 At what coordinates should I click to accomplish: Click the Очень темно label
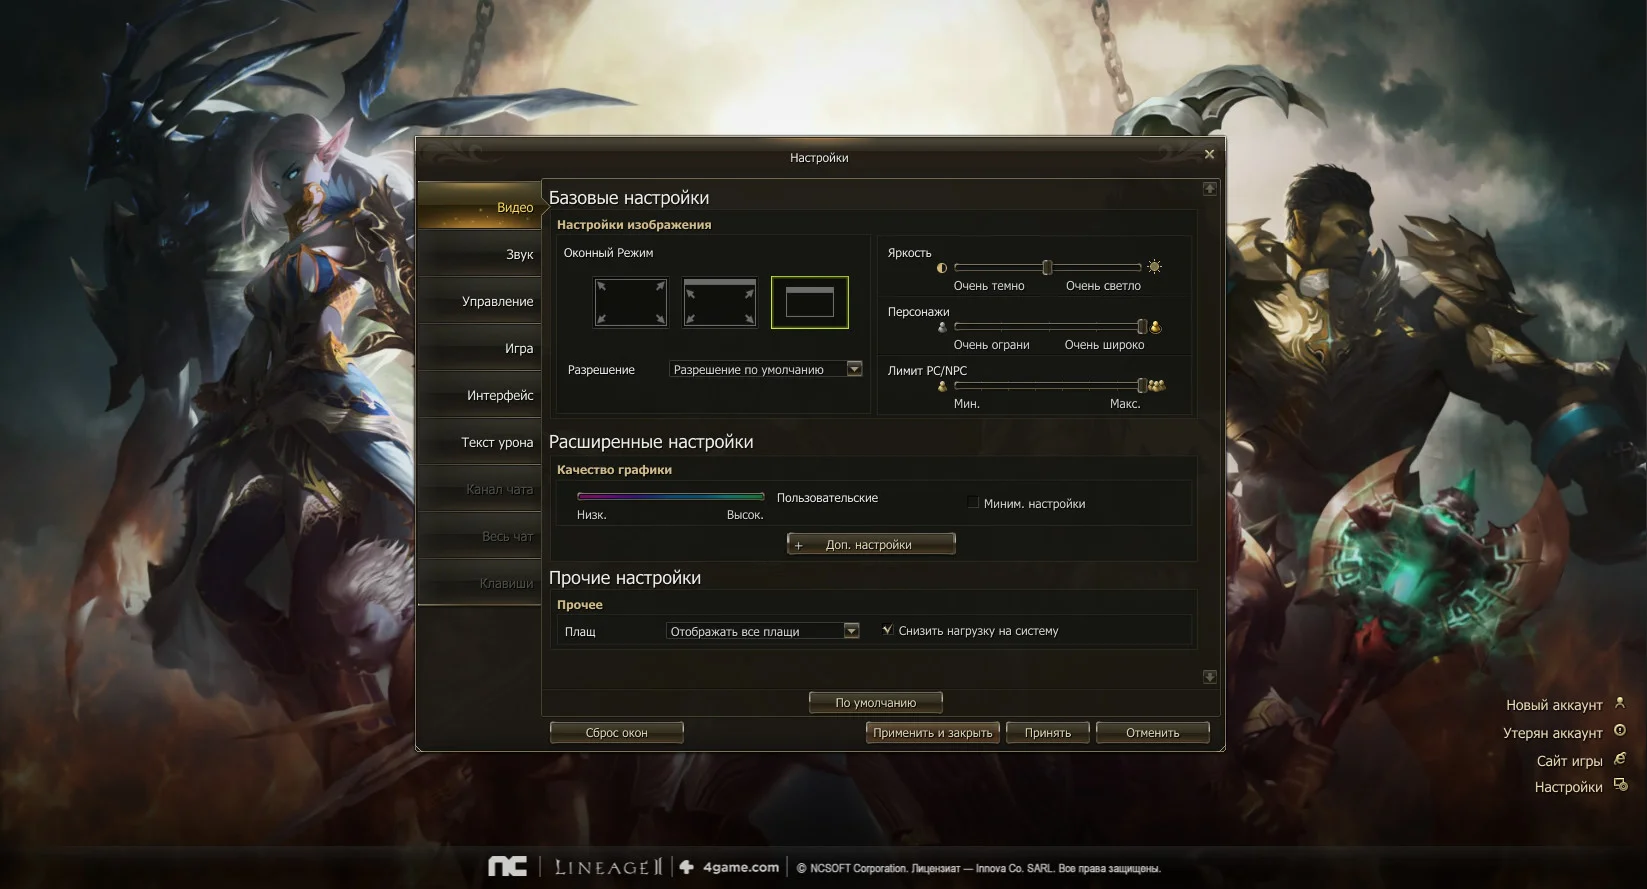point(989,286)
